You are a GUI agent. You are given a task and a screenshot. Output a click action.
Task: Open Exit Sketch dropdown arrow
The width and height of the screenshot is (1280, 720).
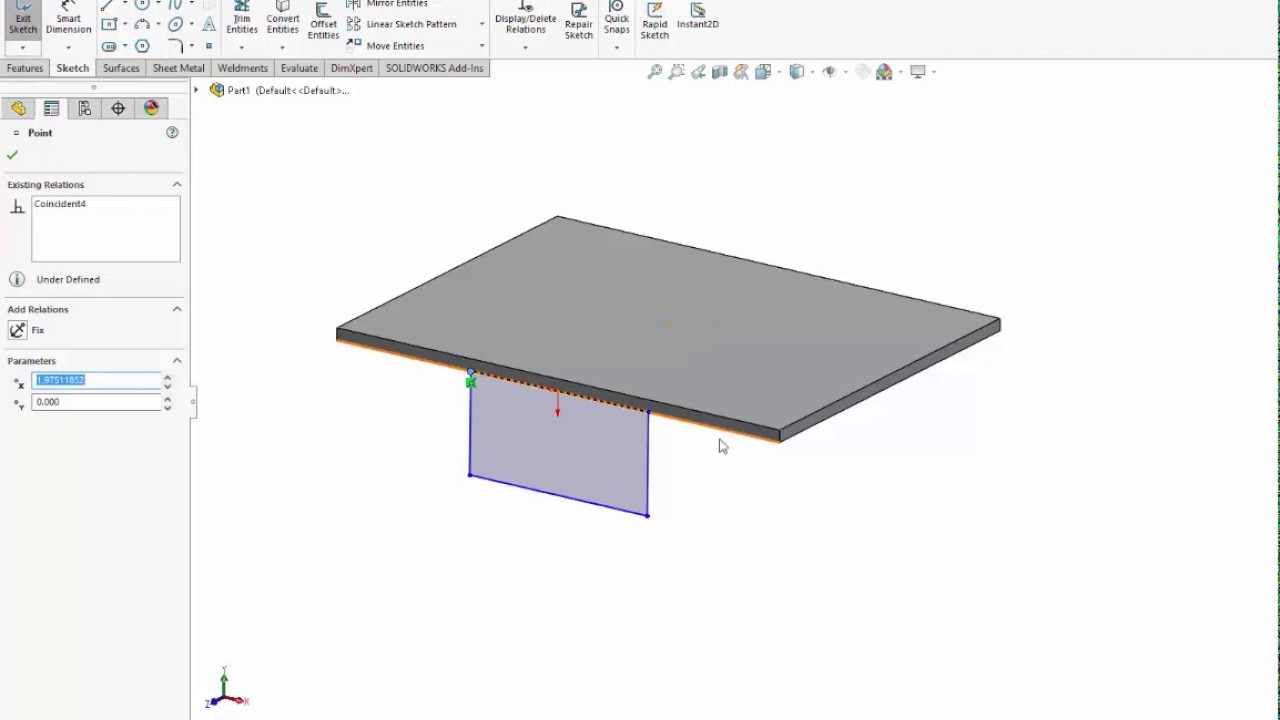pos(22,47)
